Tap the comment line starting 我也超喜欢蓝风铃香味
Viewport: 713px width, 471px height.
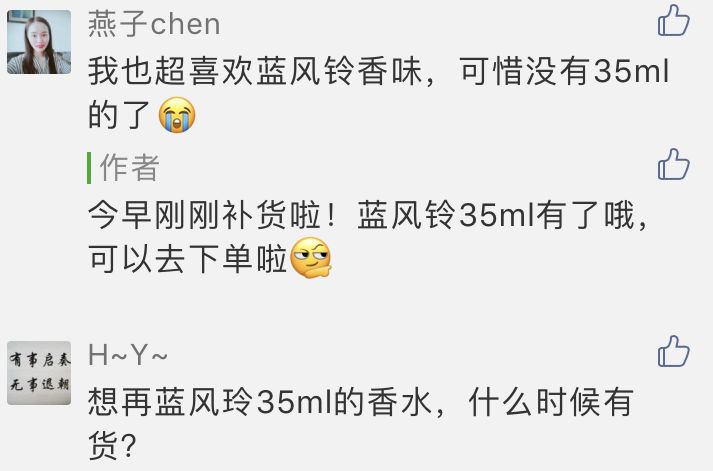378,71
